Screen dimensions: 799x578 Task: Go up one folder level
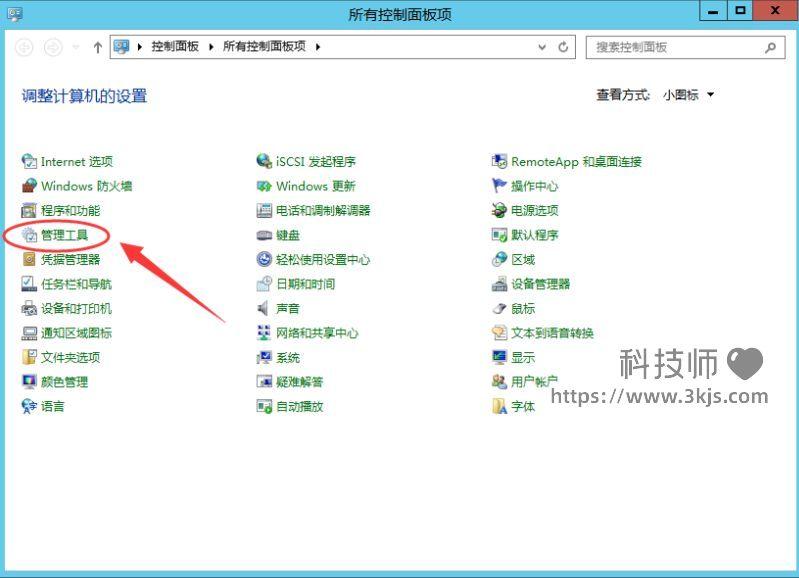click(x=97, y=47)
